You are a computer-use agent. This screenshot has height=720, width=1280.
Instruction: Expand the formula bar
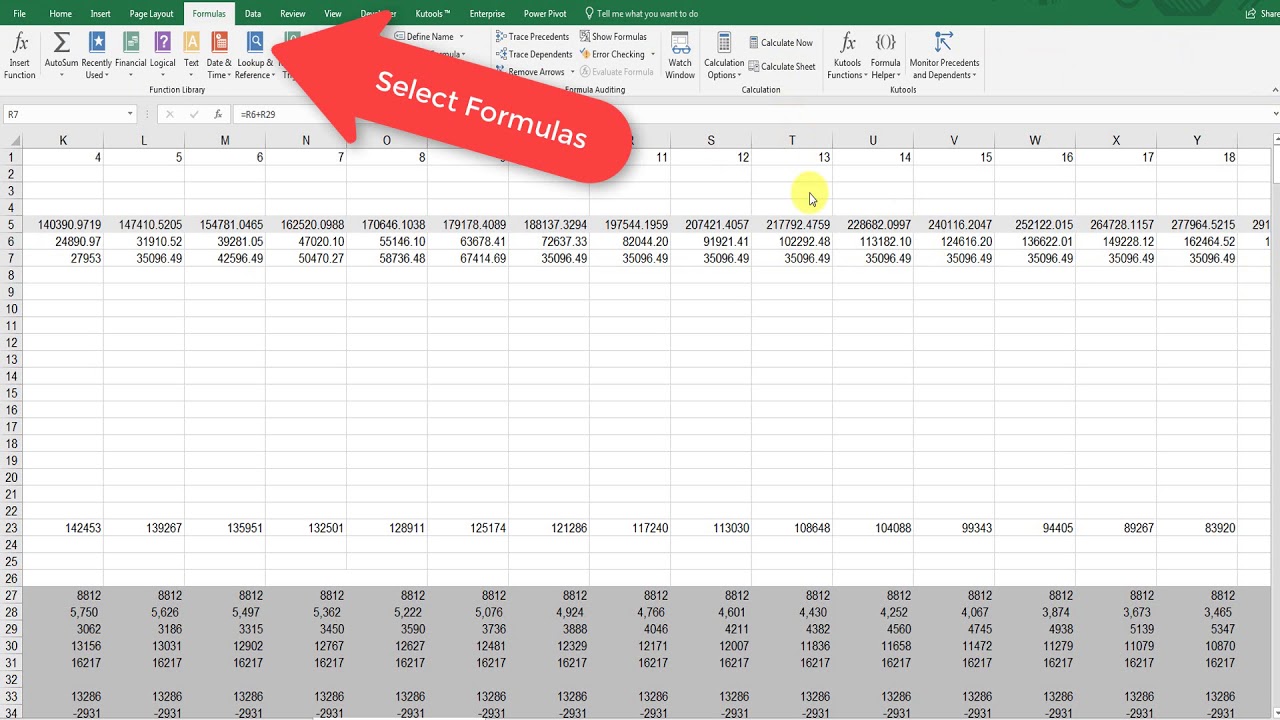coord(1275,114)
